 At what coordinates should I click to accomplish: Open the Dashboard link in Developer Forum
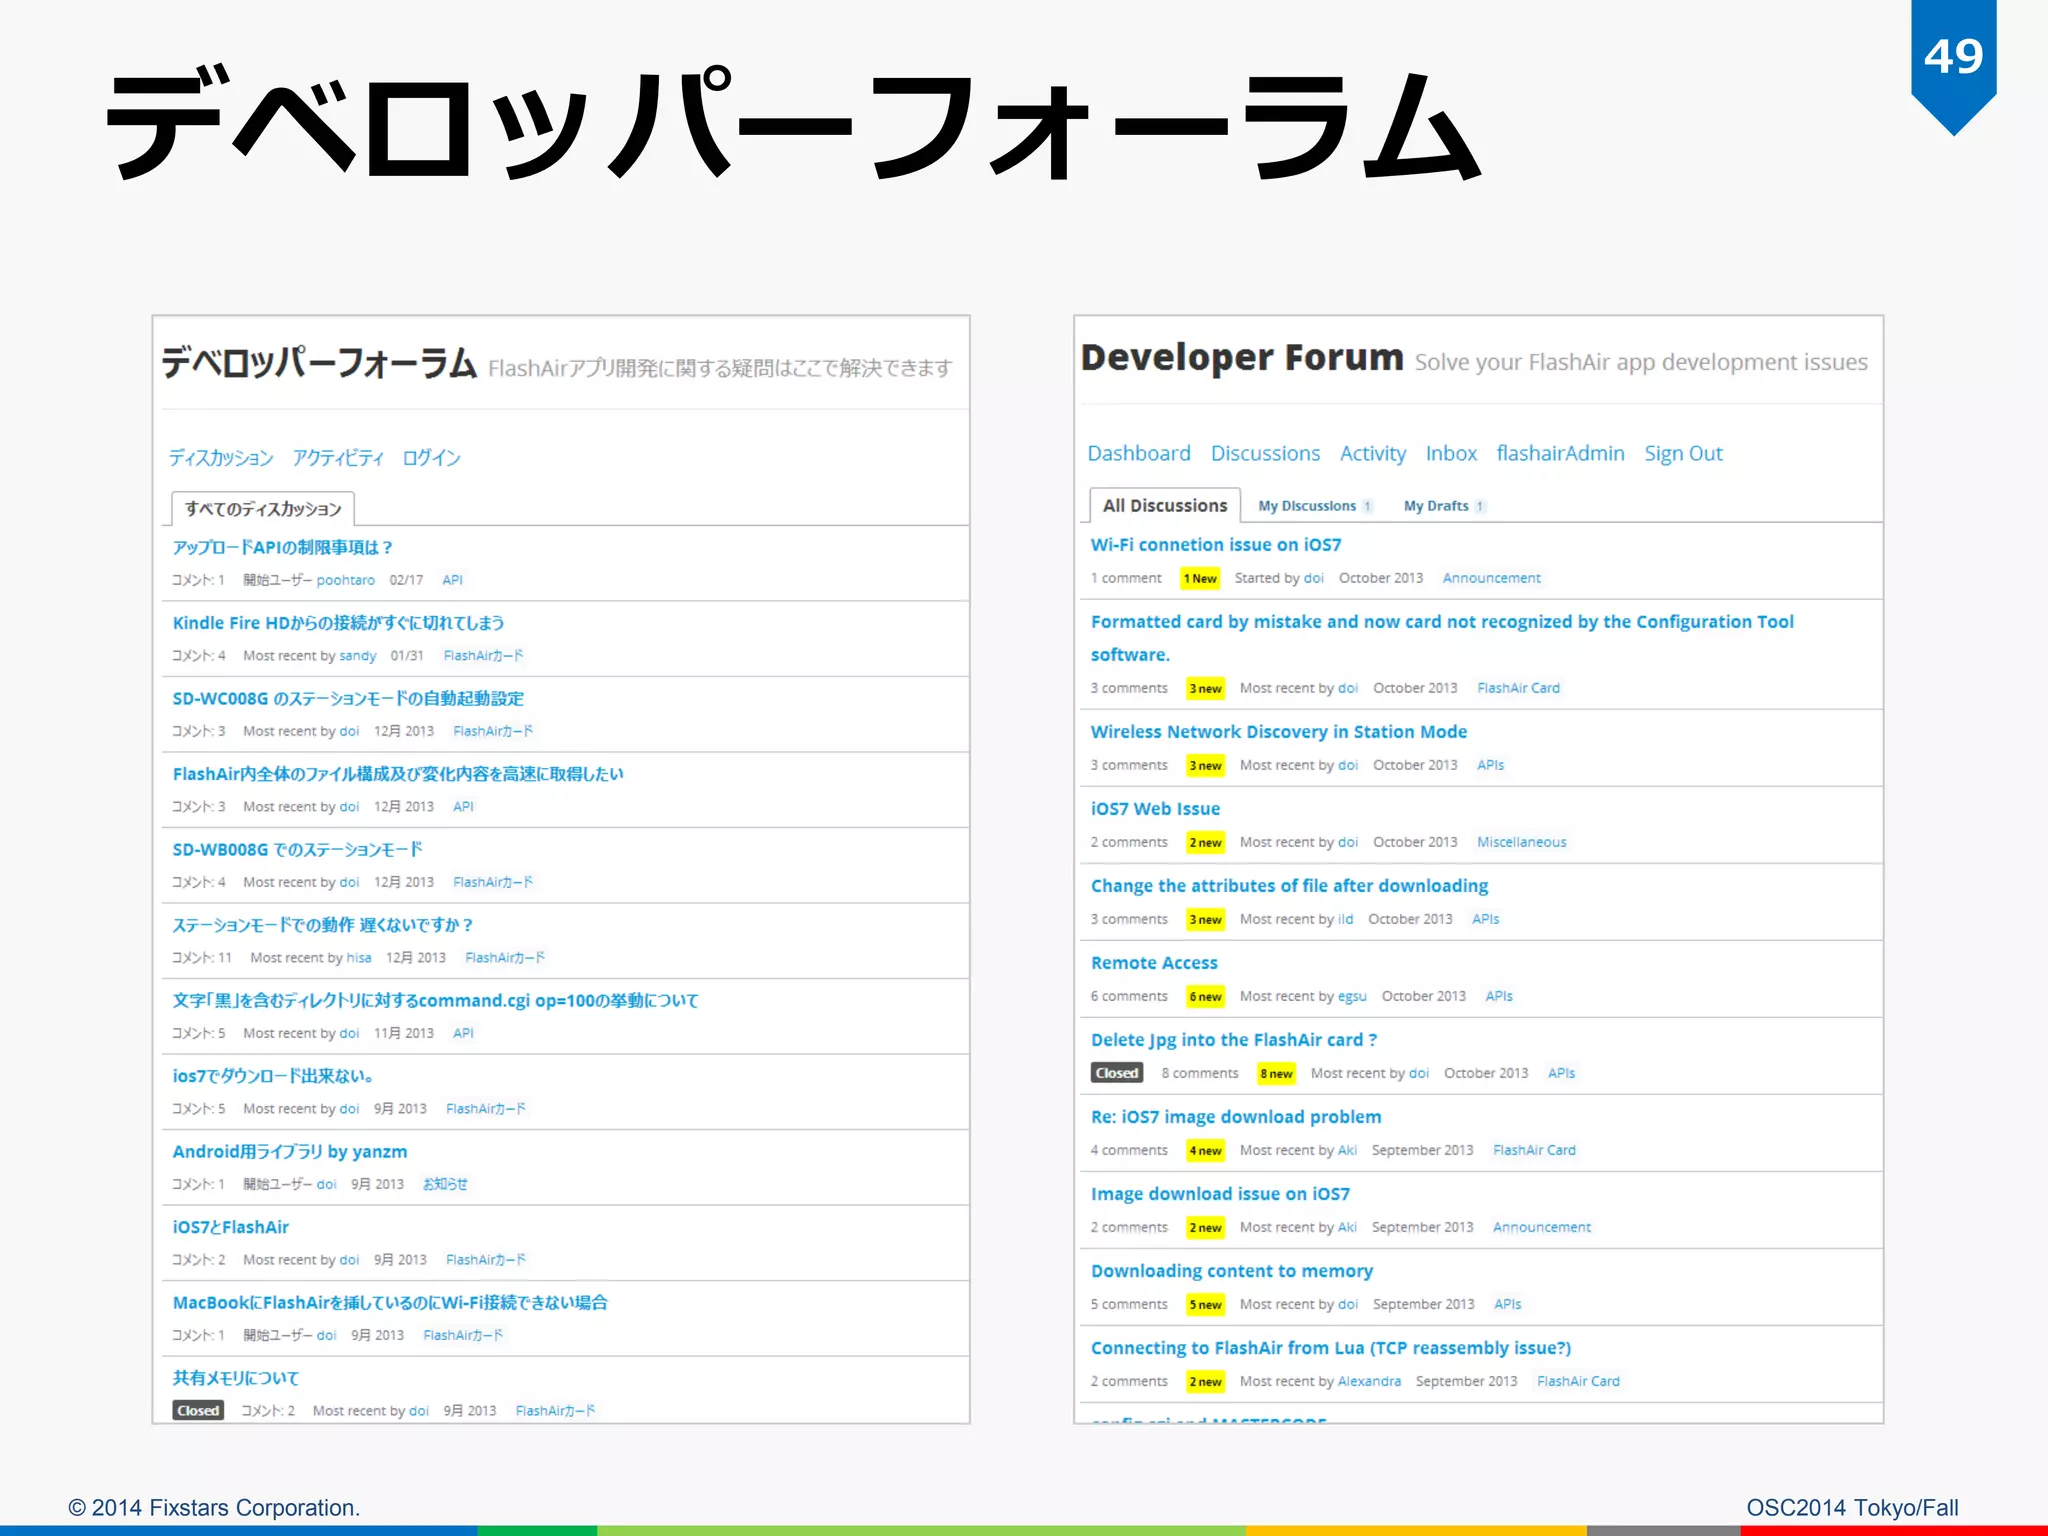pyautogui.click(x=1139, y=453)
